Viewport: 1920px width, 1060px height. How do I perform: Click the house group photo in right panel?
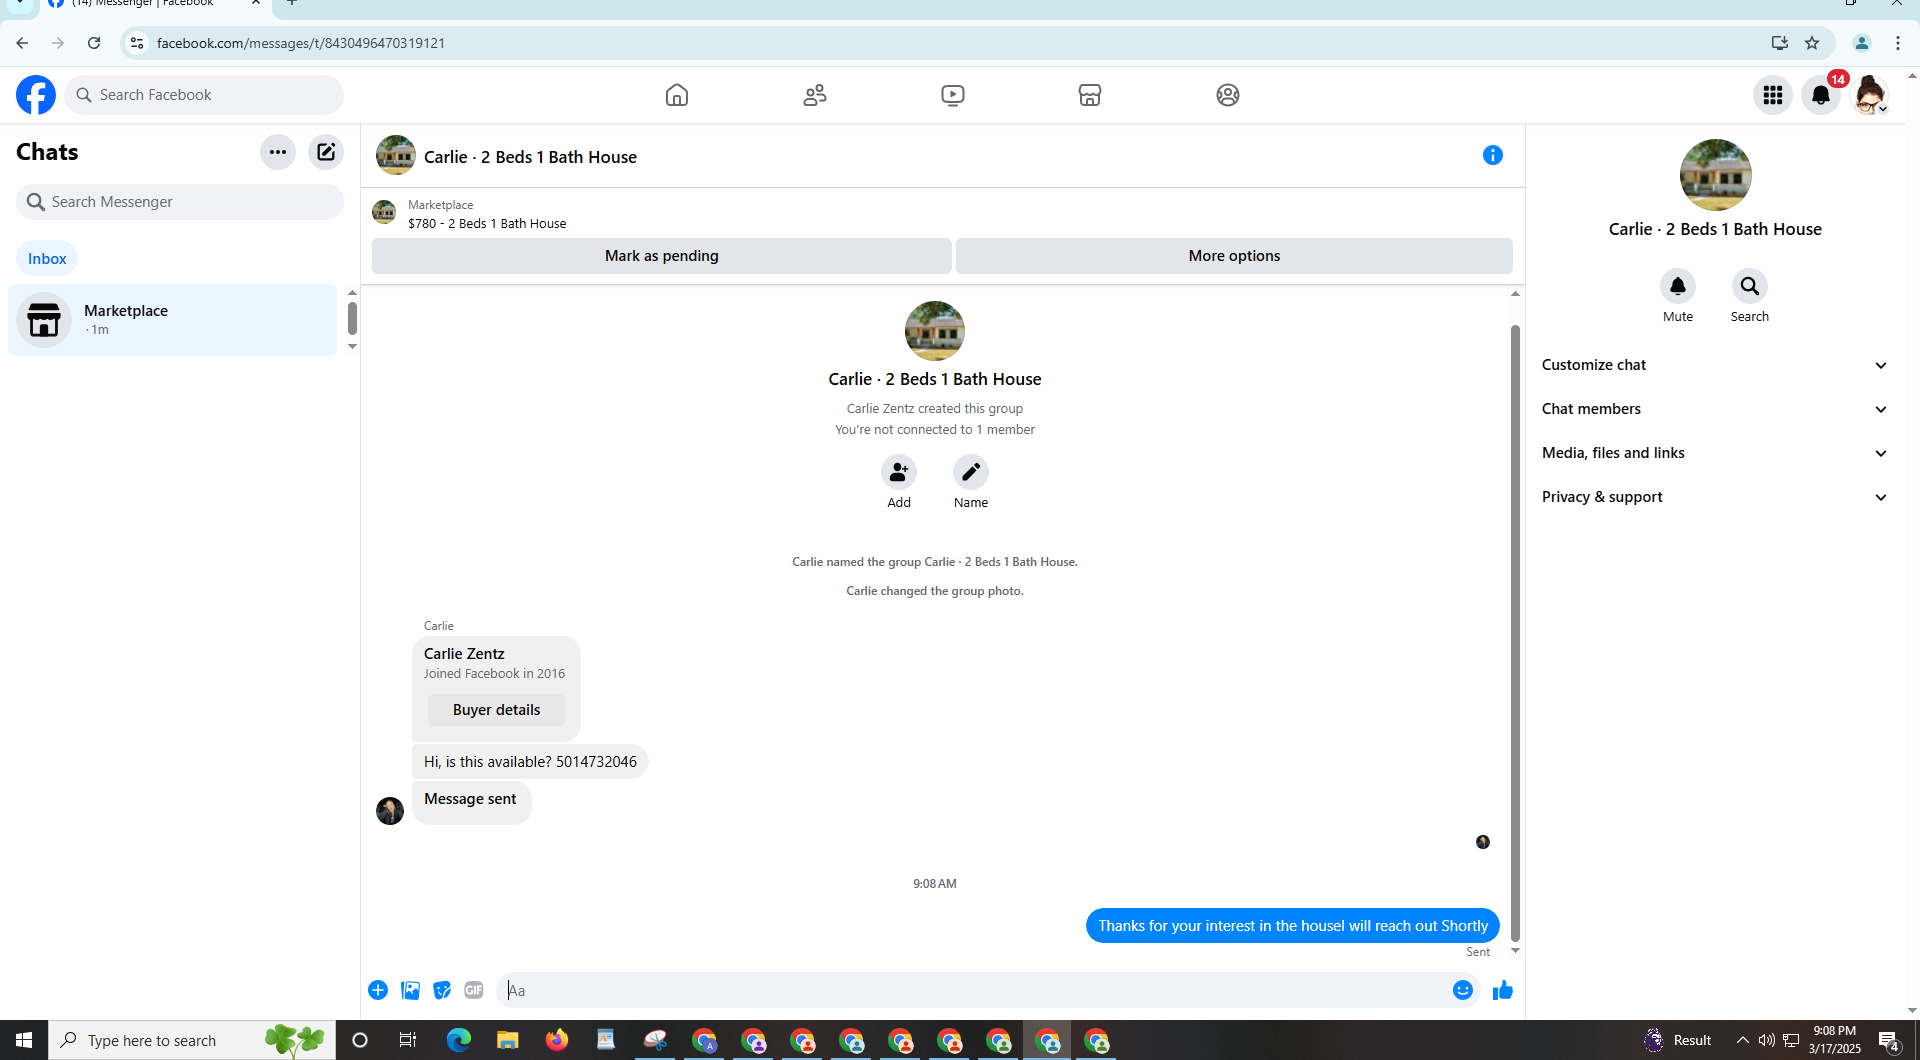pos(1716,175)
